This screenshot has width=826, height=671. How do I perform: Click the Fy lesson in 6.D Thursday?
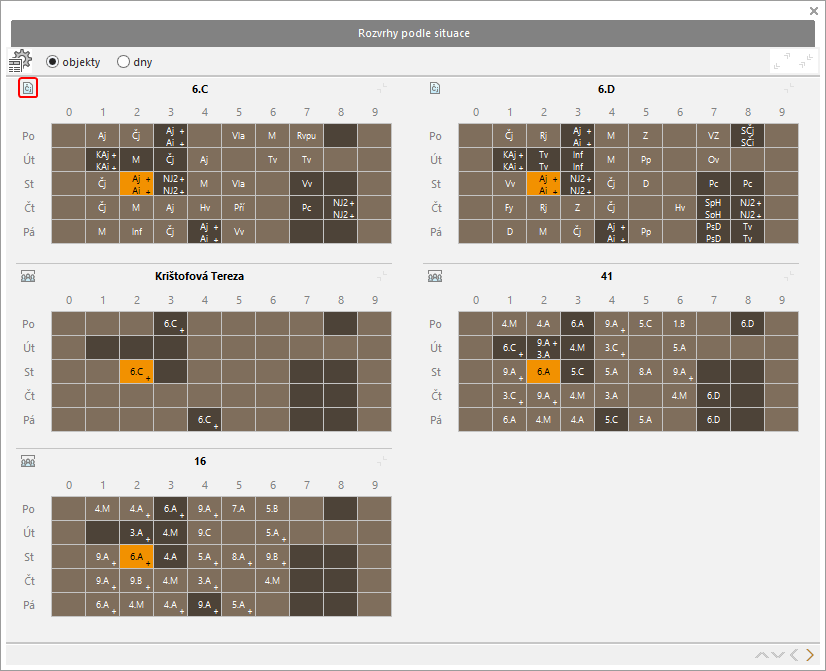(509, 208)
